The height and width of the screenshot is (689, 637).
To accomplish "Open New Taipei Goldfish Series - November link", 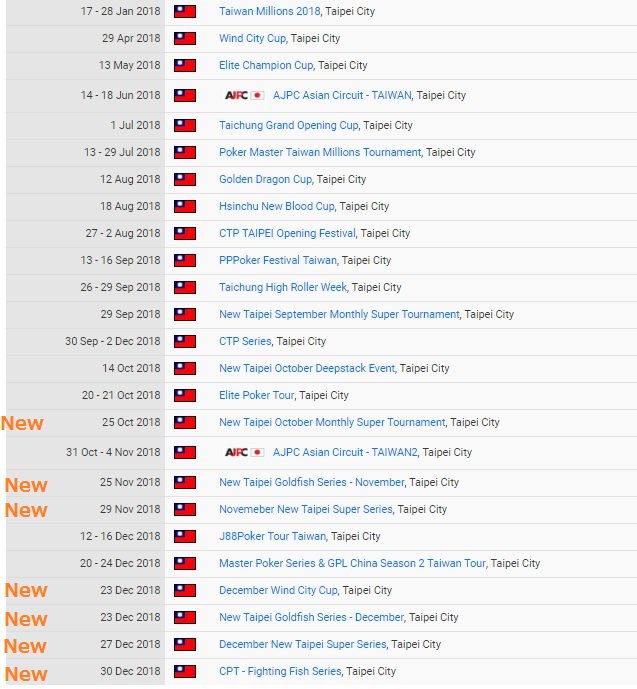I will click(312, 482).
